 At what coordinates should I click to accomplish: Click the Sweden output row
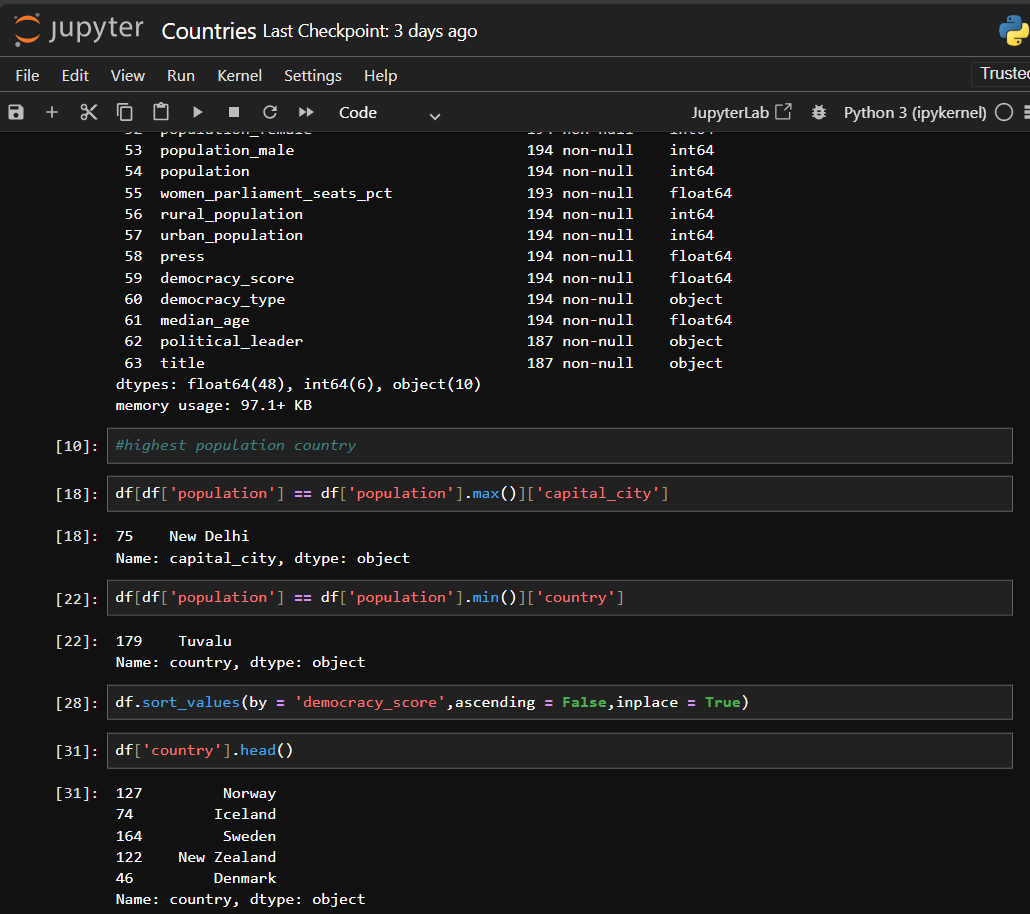pos(196,836)
